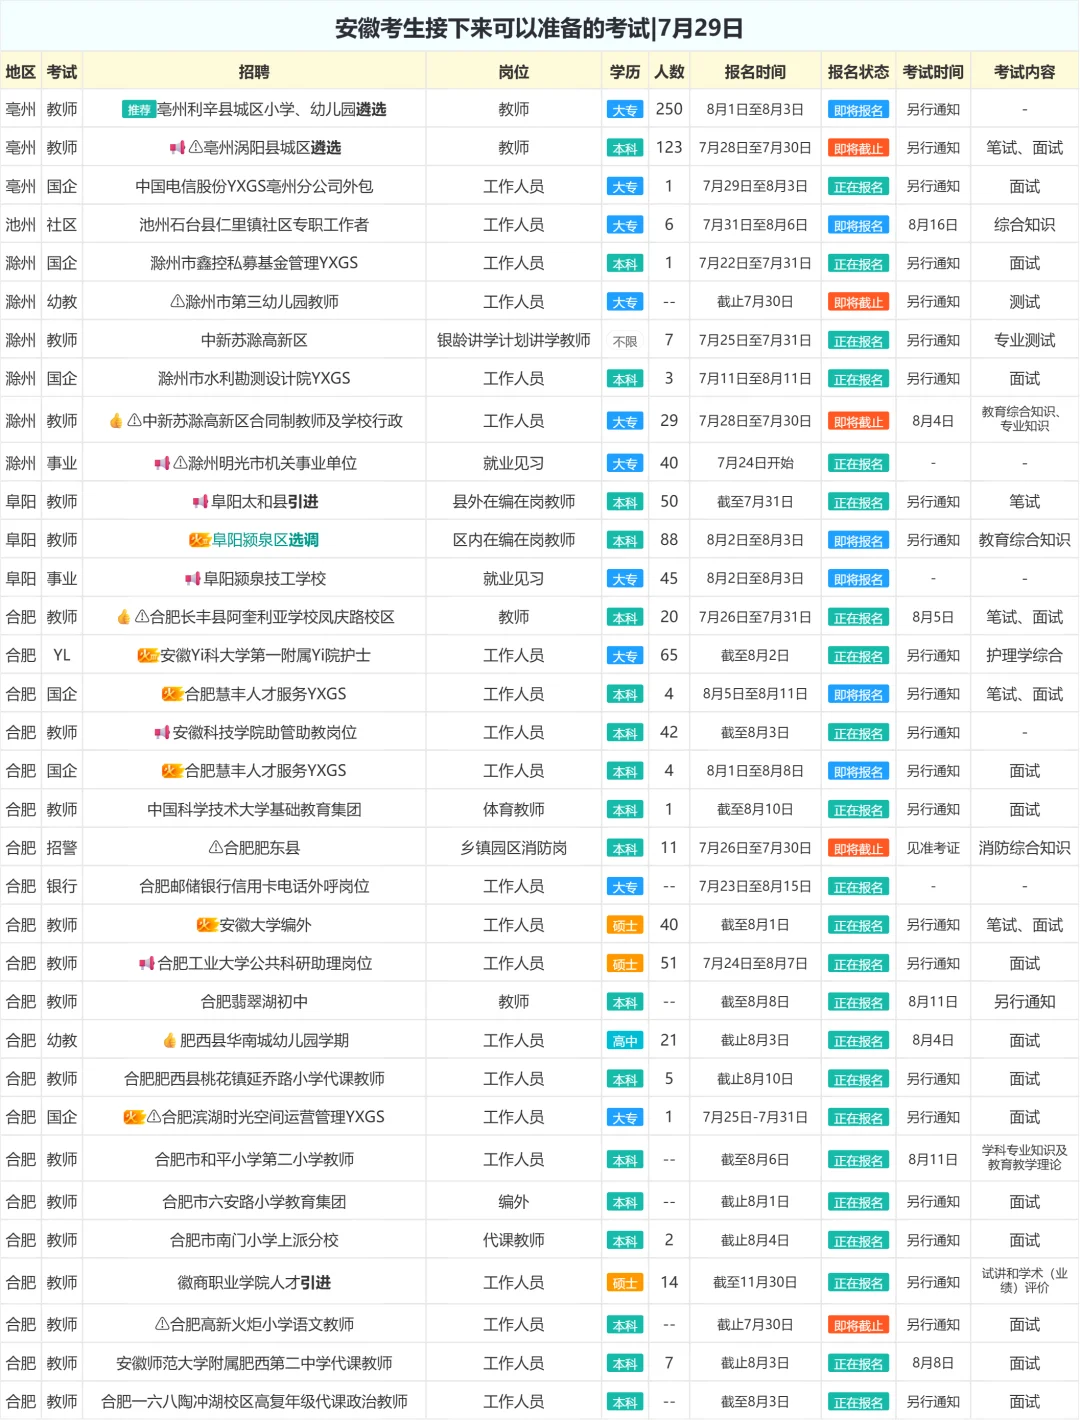Click the hot badge icon before 阜阳颍泉区选调

coord(200,540)
